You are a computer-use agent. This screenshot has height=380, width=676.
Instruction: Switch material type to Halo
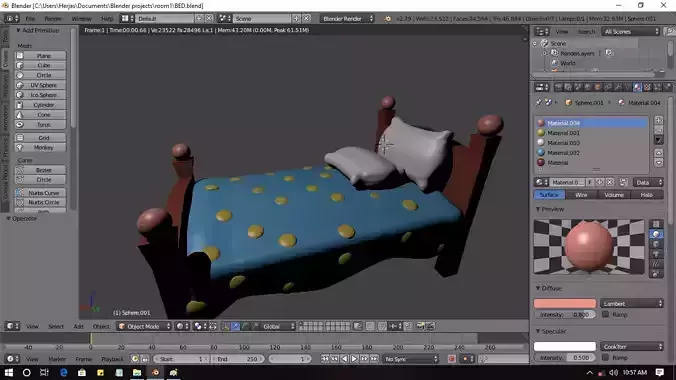pyautogui.click(x=647, y=195)
